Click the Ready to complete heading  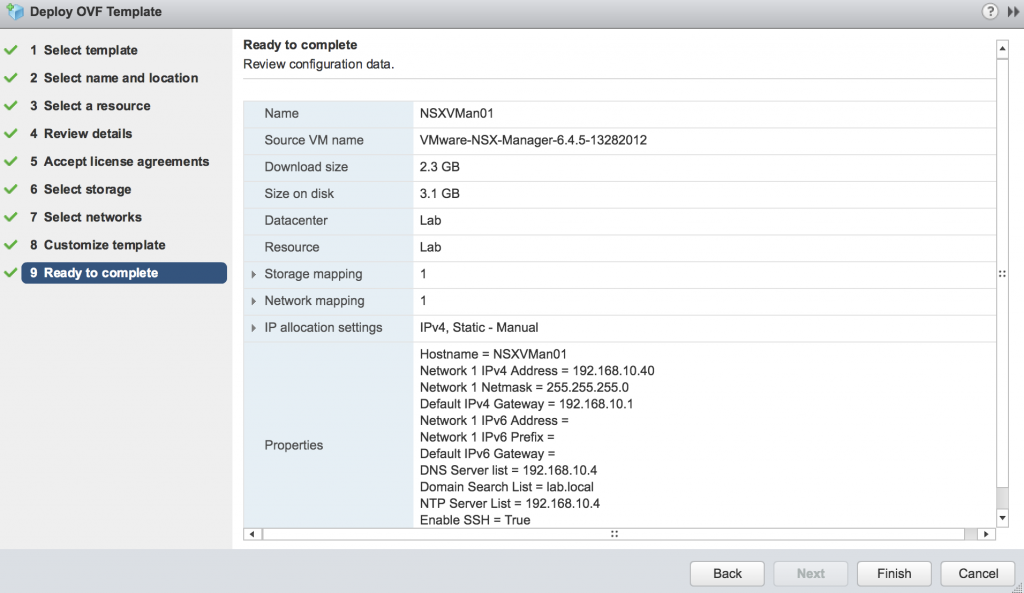300,45
